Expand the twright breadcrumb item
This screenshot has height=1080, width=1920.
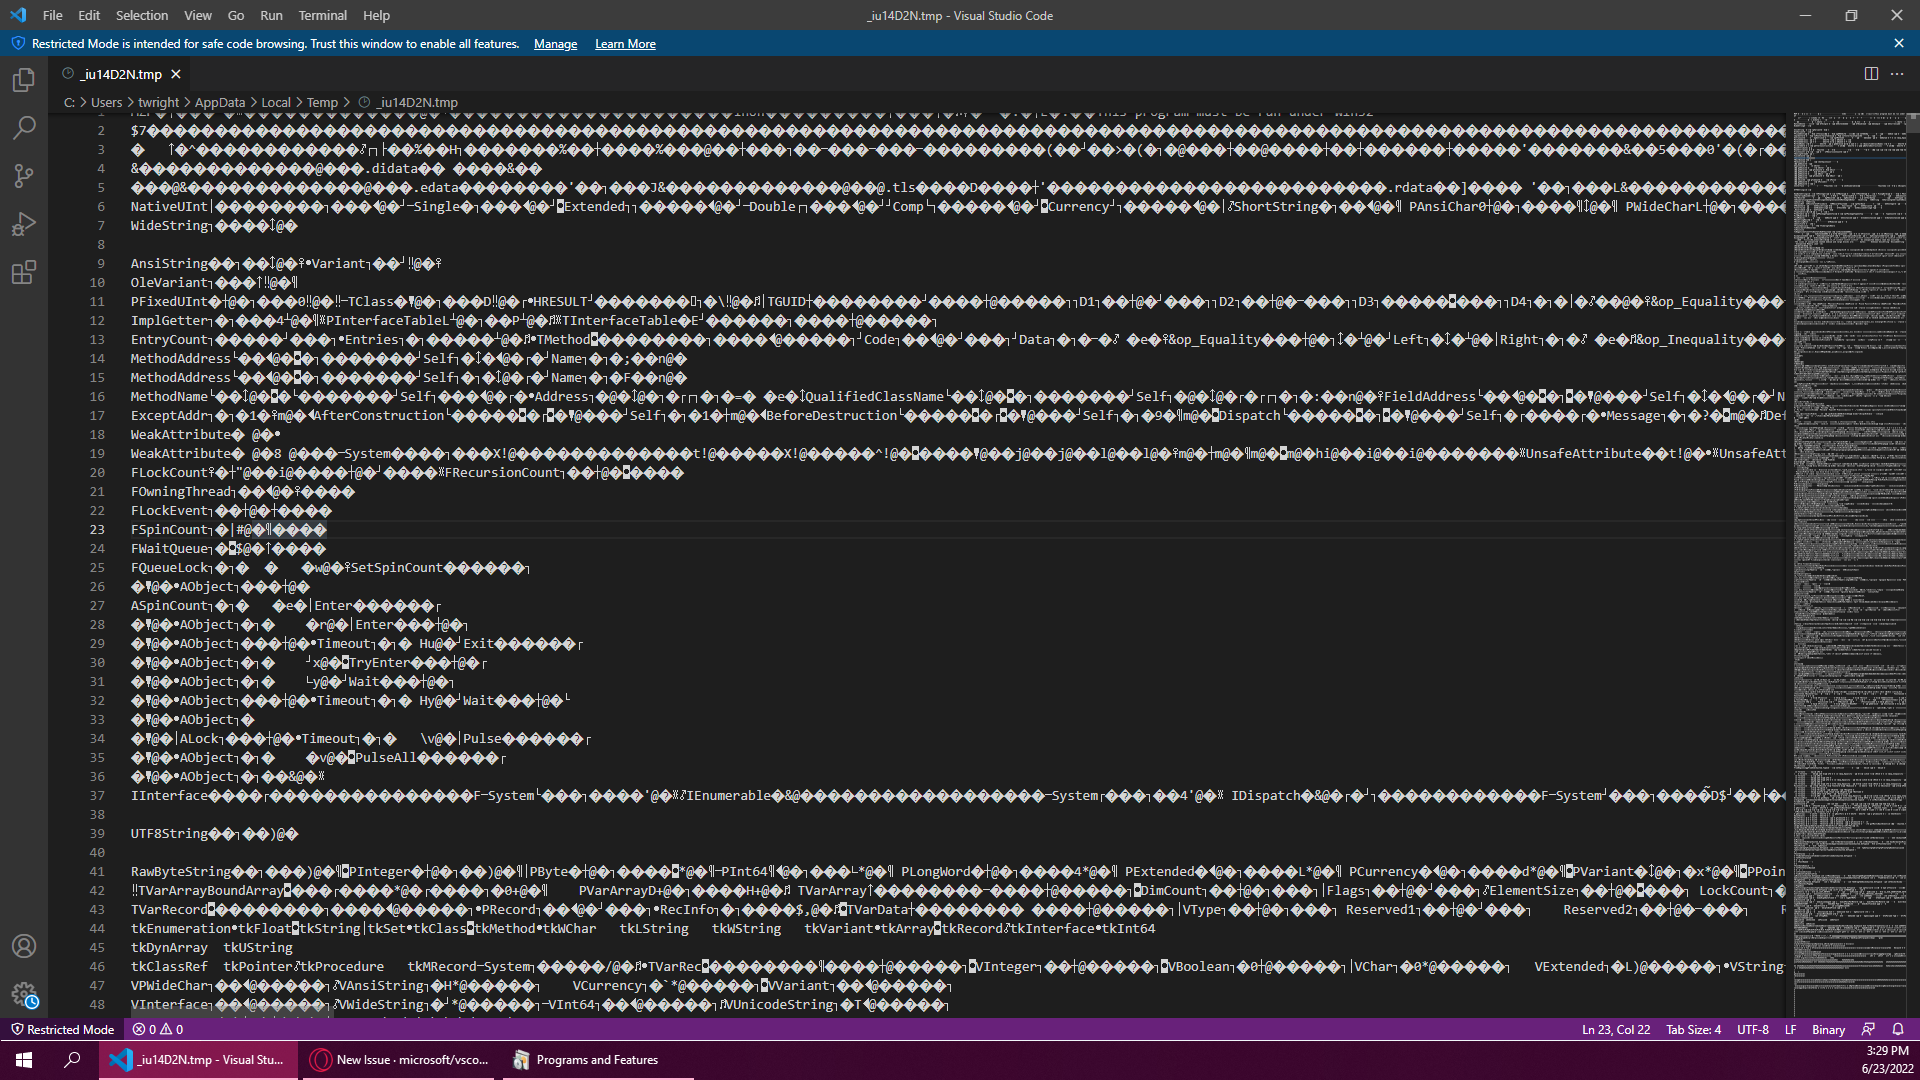[157, 102]
